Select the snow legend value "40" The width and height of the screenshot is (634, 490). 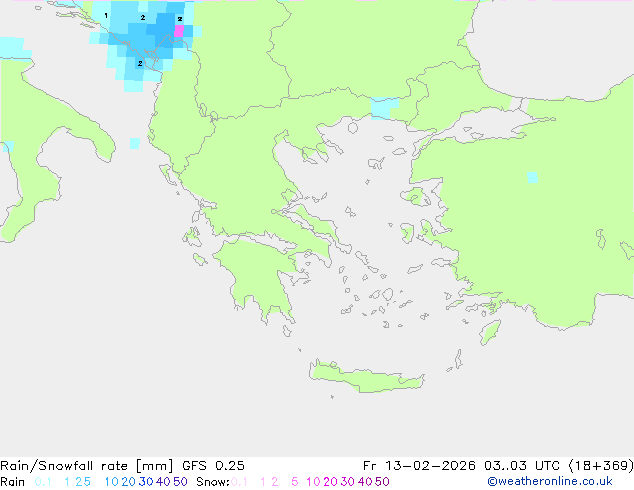[x=365, y=482]
